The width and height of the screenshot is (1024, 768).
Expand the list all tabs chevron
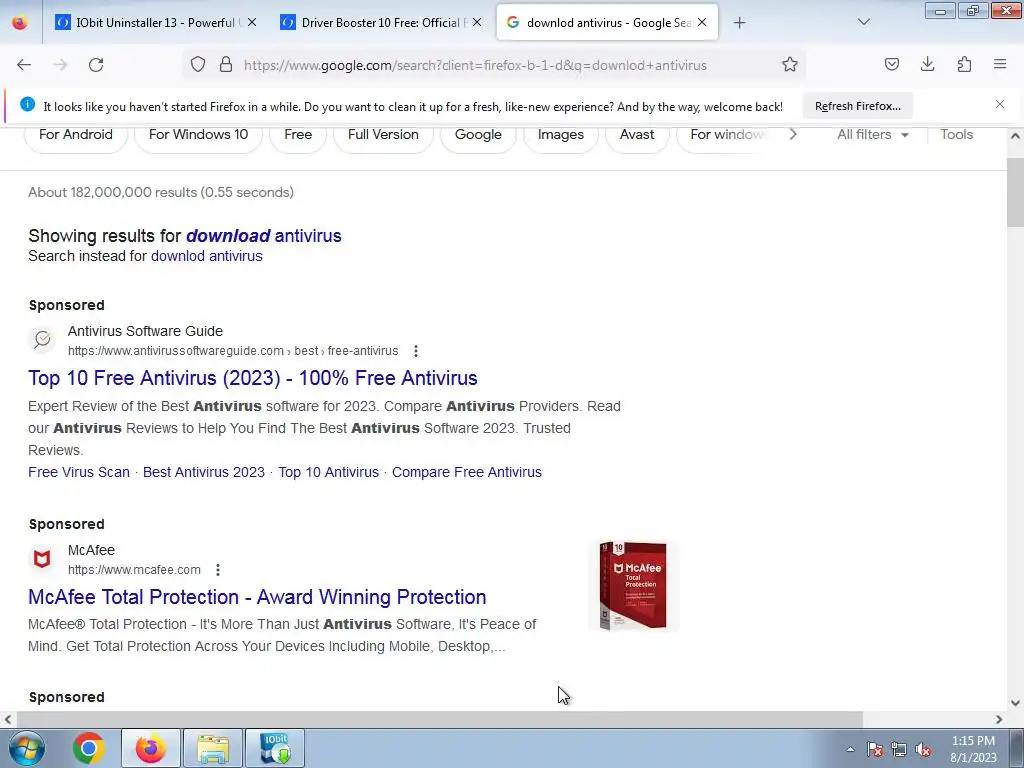point(863,23)
